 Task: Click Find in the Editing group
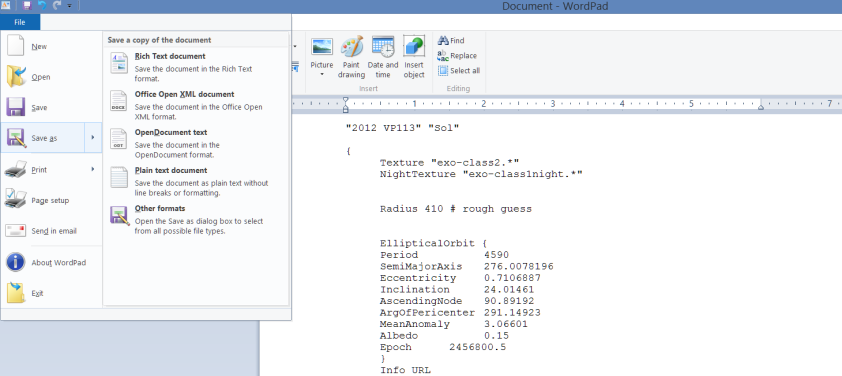click(451, 40)
